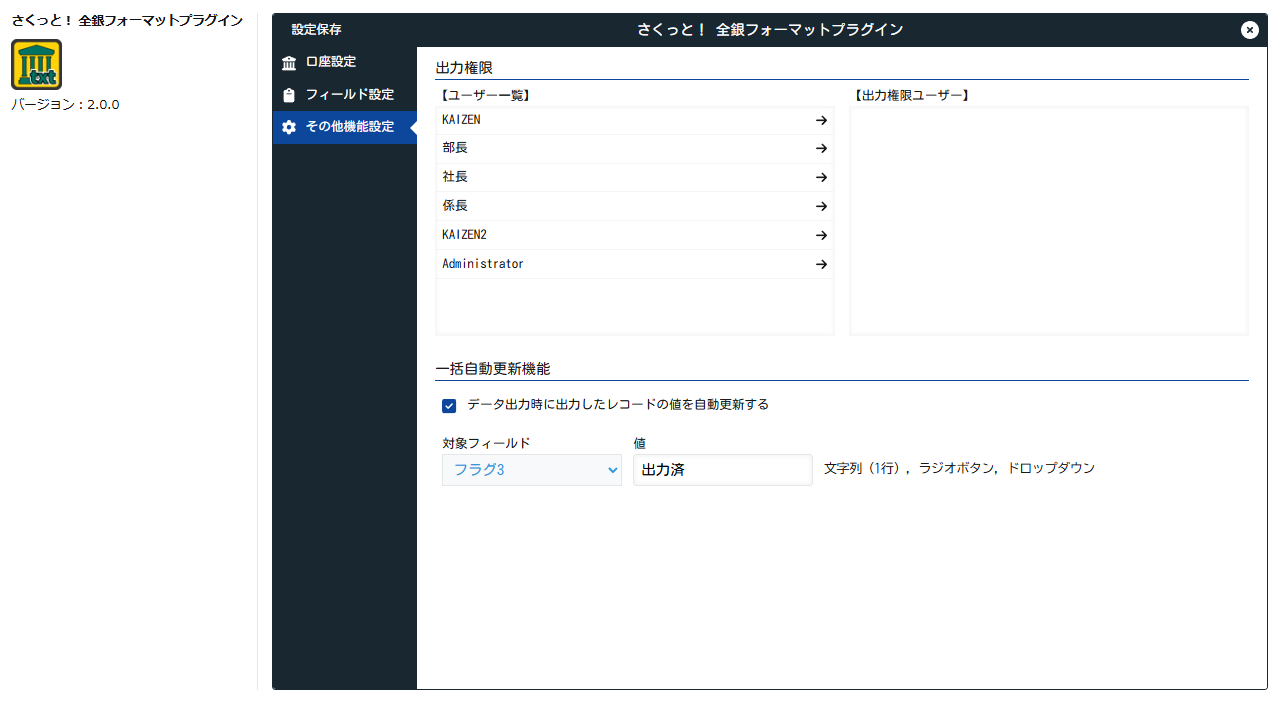The height and width of the screenshot is (714, 1271).
Task: Click the 【出力権限ユーザー】 label
Action: (912, 96)
